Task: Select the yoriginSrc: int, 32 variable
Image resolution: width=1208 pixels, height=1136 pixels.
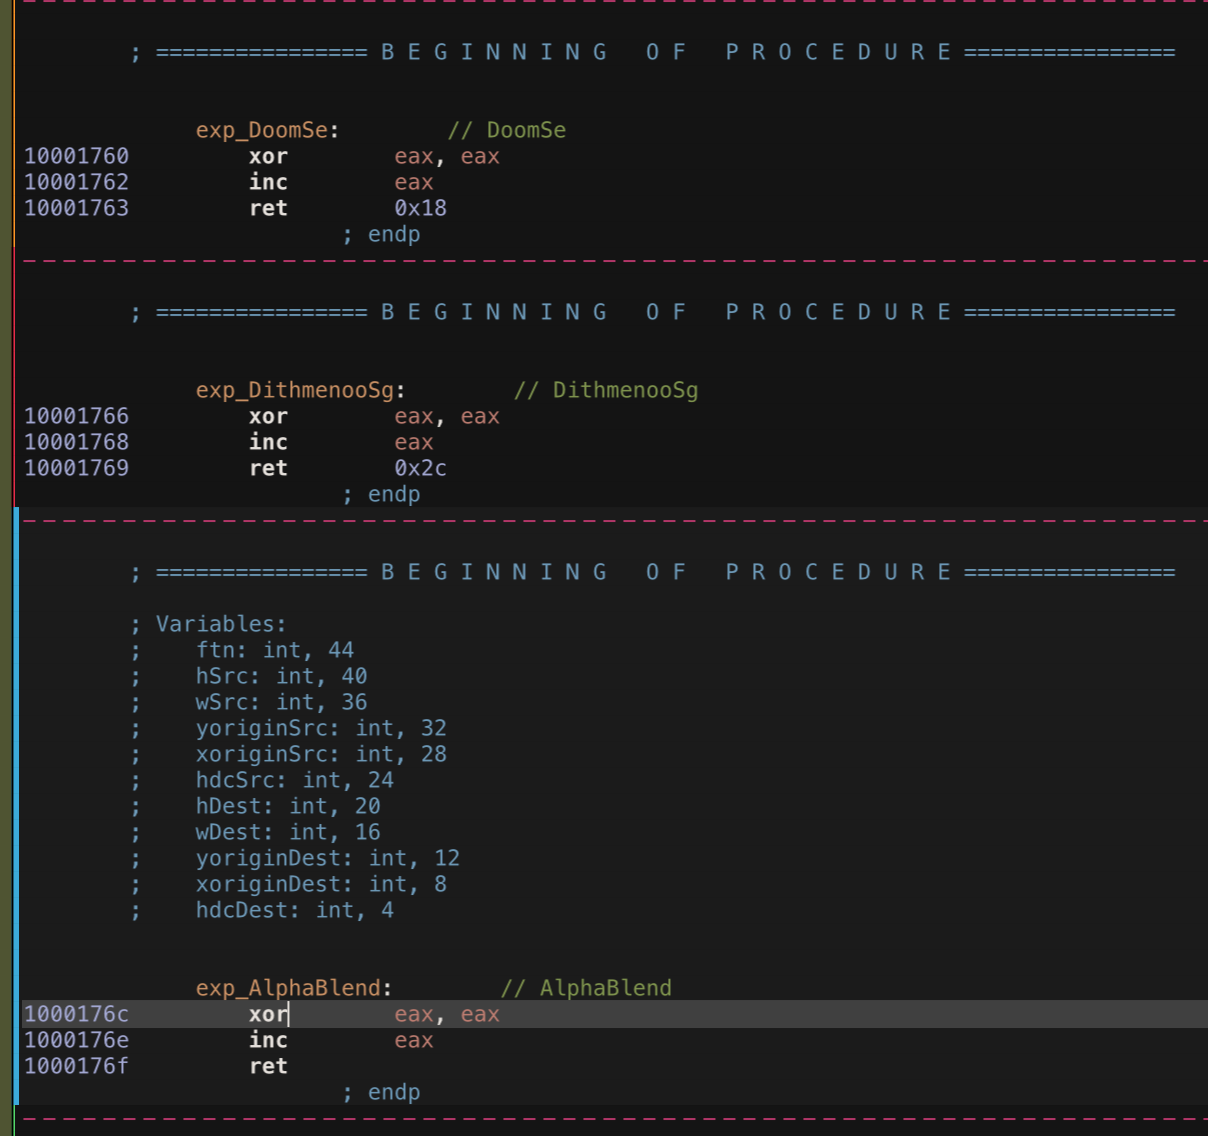Action: point(321,728)
